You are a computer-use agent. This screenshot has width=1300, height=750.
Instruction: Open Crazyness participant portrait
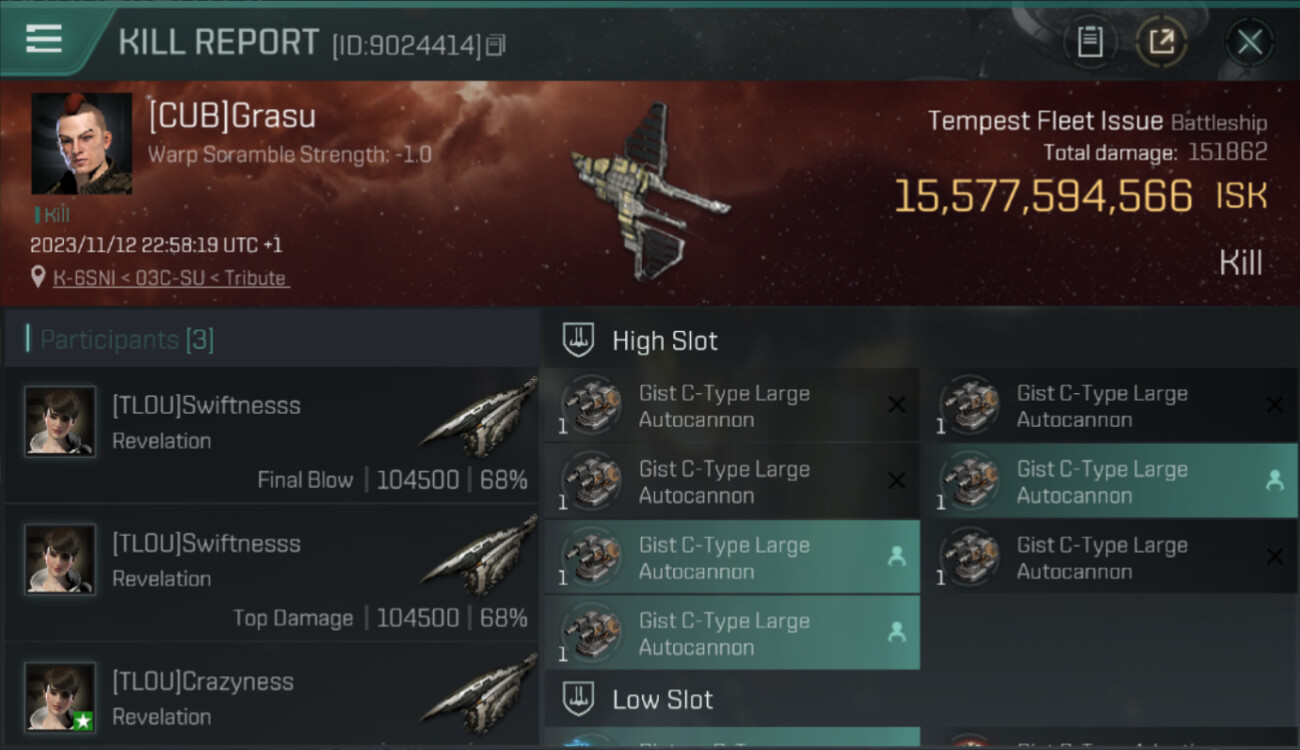click(60, 697)
